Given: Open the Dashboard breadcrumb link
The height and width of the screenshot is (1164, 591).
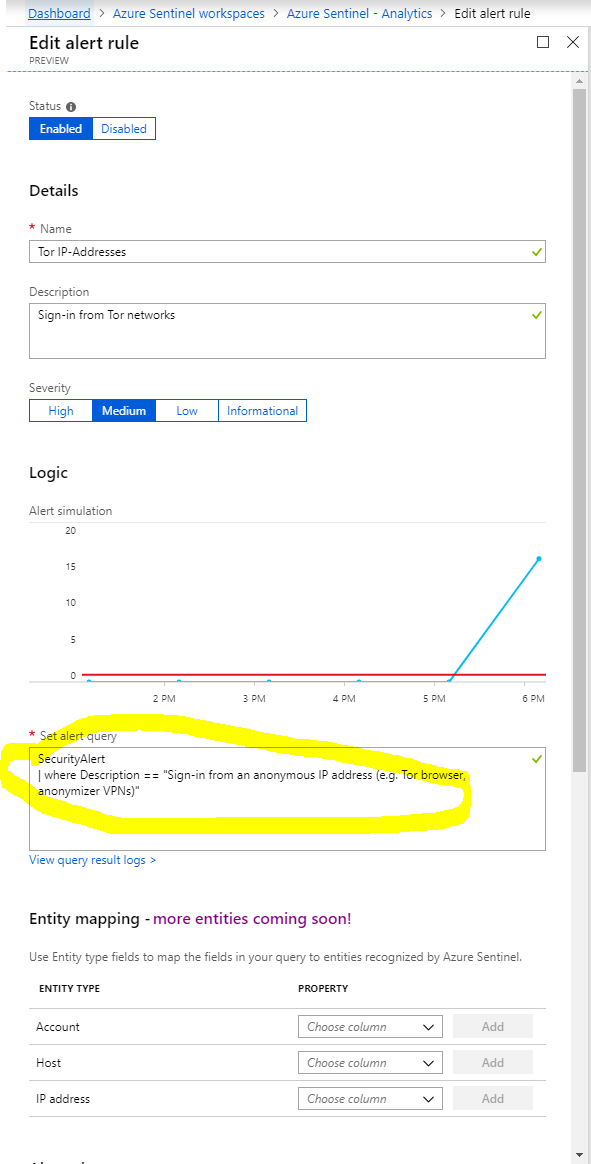Looking at the screenshot, I should click(x=59, y=13).
